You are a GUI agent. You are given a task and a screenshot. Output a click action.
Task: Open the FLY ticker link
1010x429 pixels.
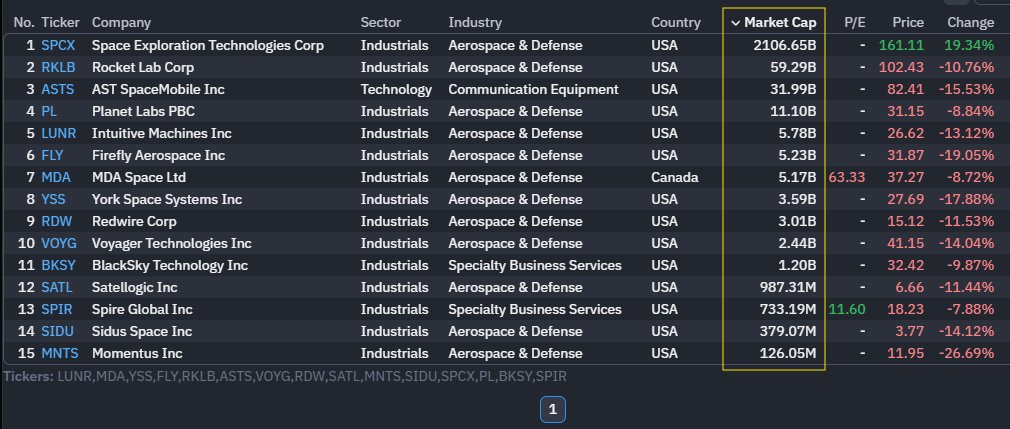point(52,155)
